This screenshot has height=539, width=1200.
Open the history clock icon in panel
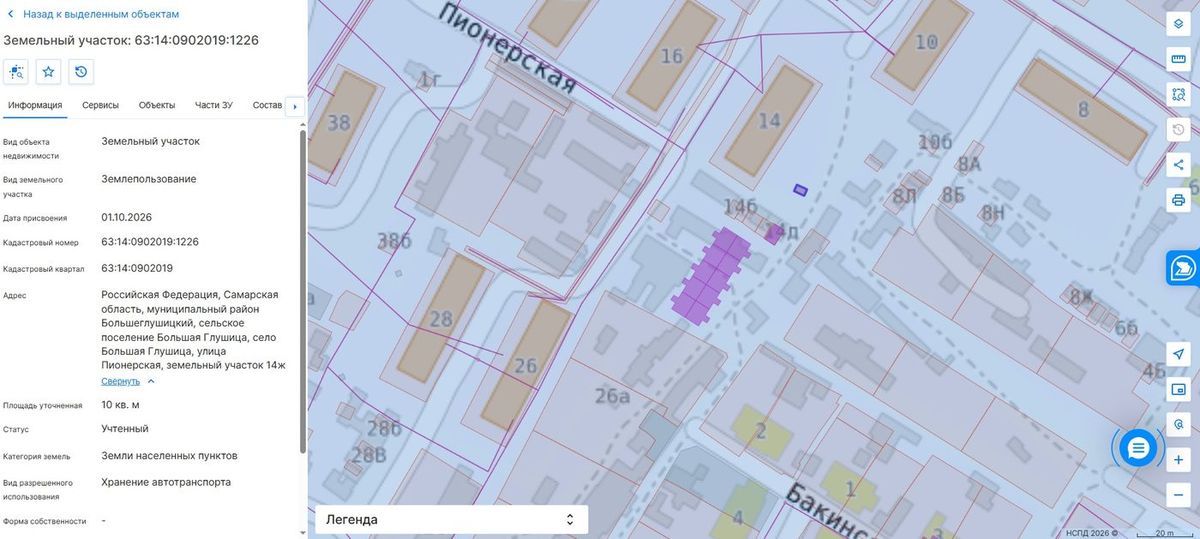[81, 71]
